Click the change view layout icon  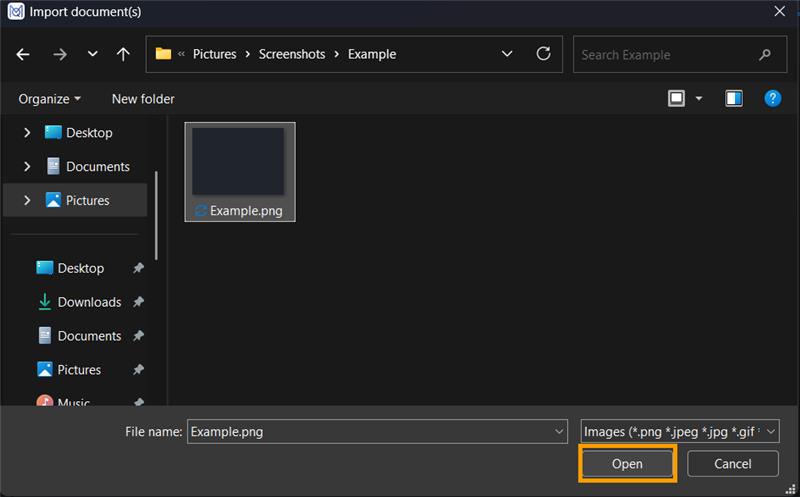[677, 98]
